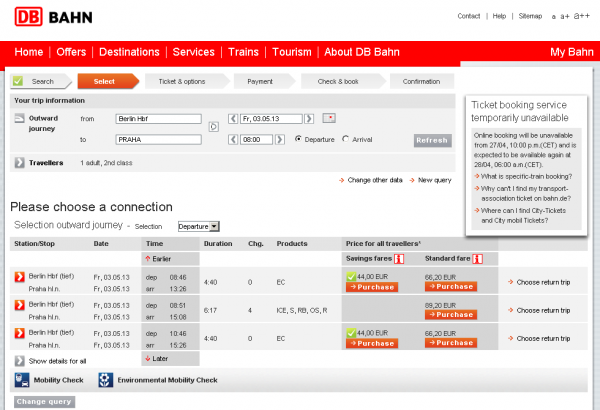
Task: Open Offers menu item
Action: tap(71, 52)
